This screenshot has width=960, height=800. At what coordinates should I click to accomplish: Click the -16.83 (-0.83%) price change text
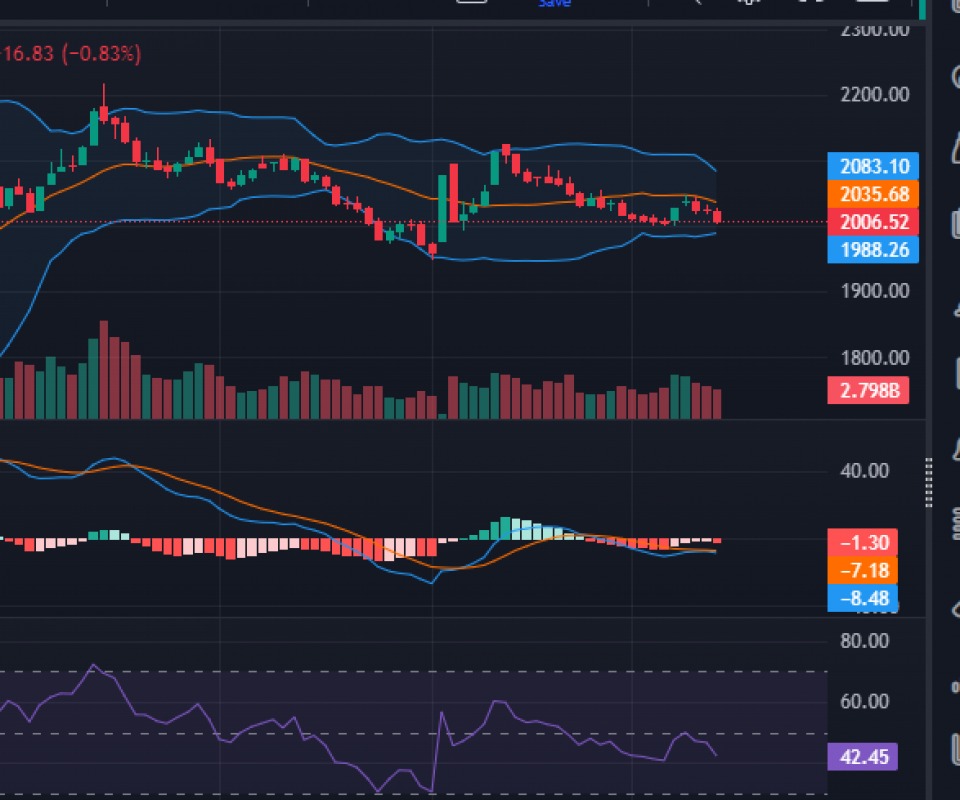(70, 54)
